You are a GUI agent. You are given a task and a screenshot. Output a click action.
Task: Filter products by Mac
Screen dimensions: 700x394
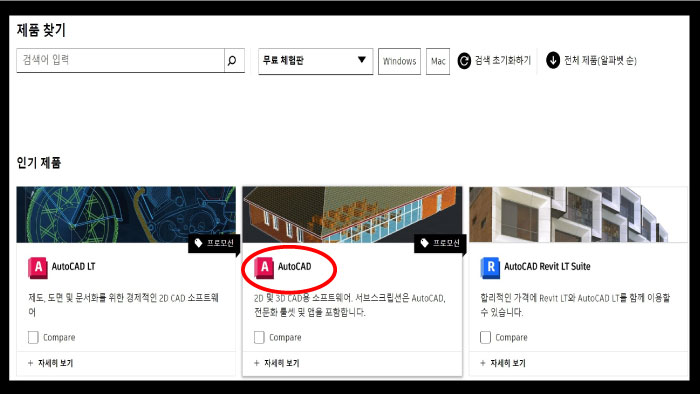point(438,61)
